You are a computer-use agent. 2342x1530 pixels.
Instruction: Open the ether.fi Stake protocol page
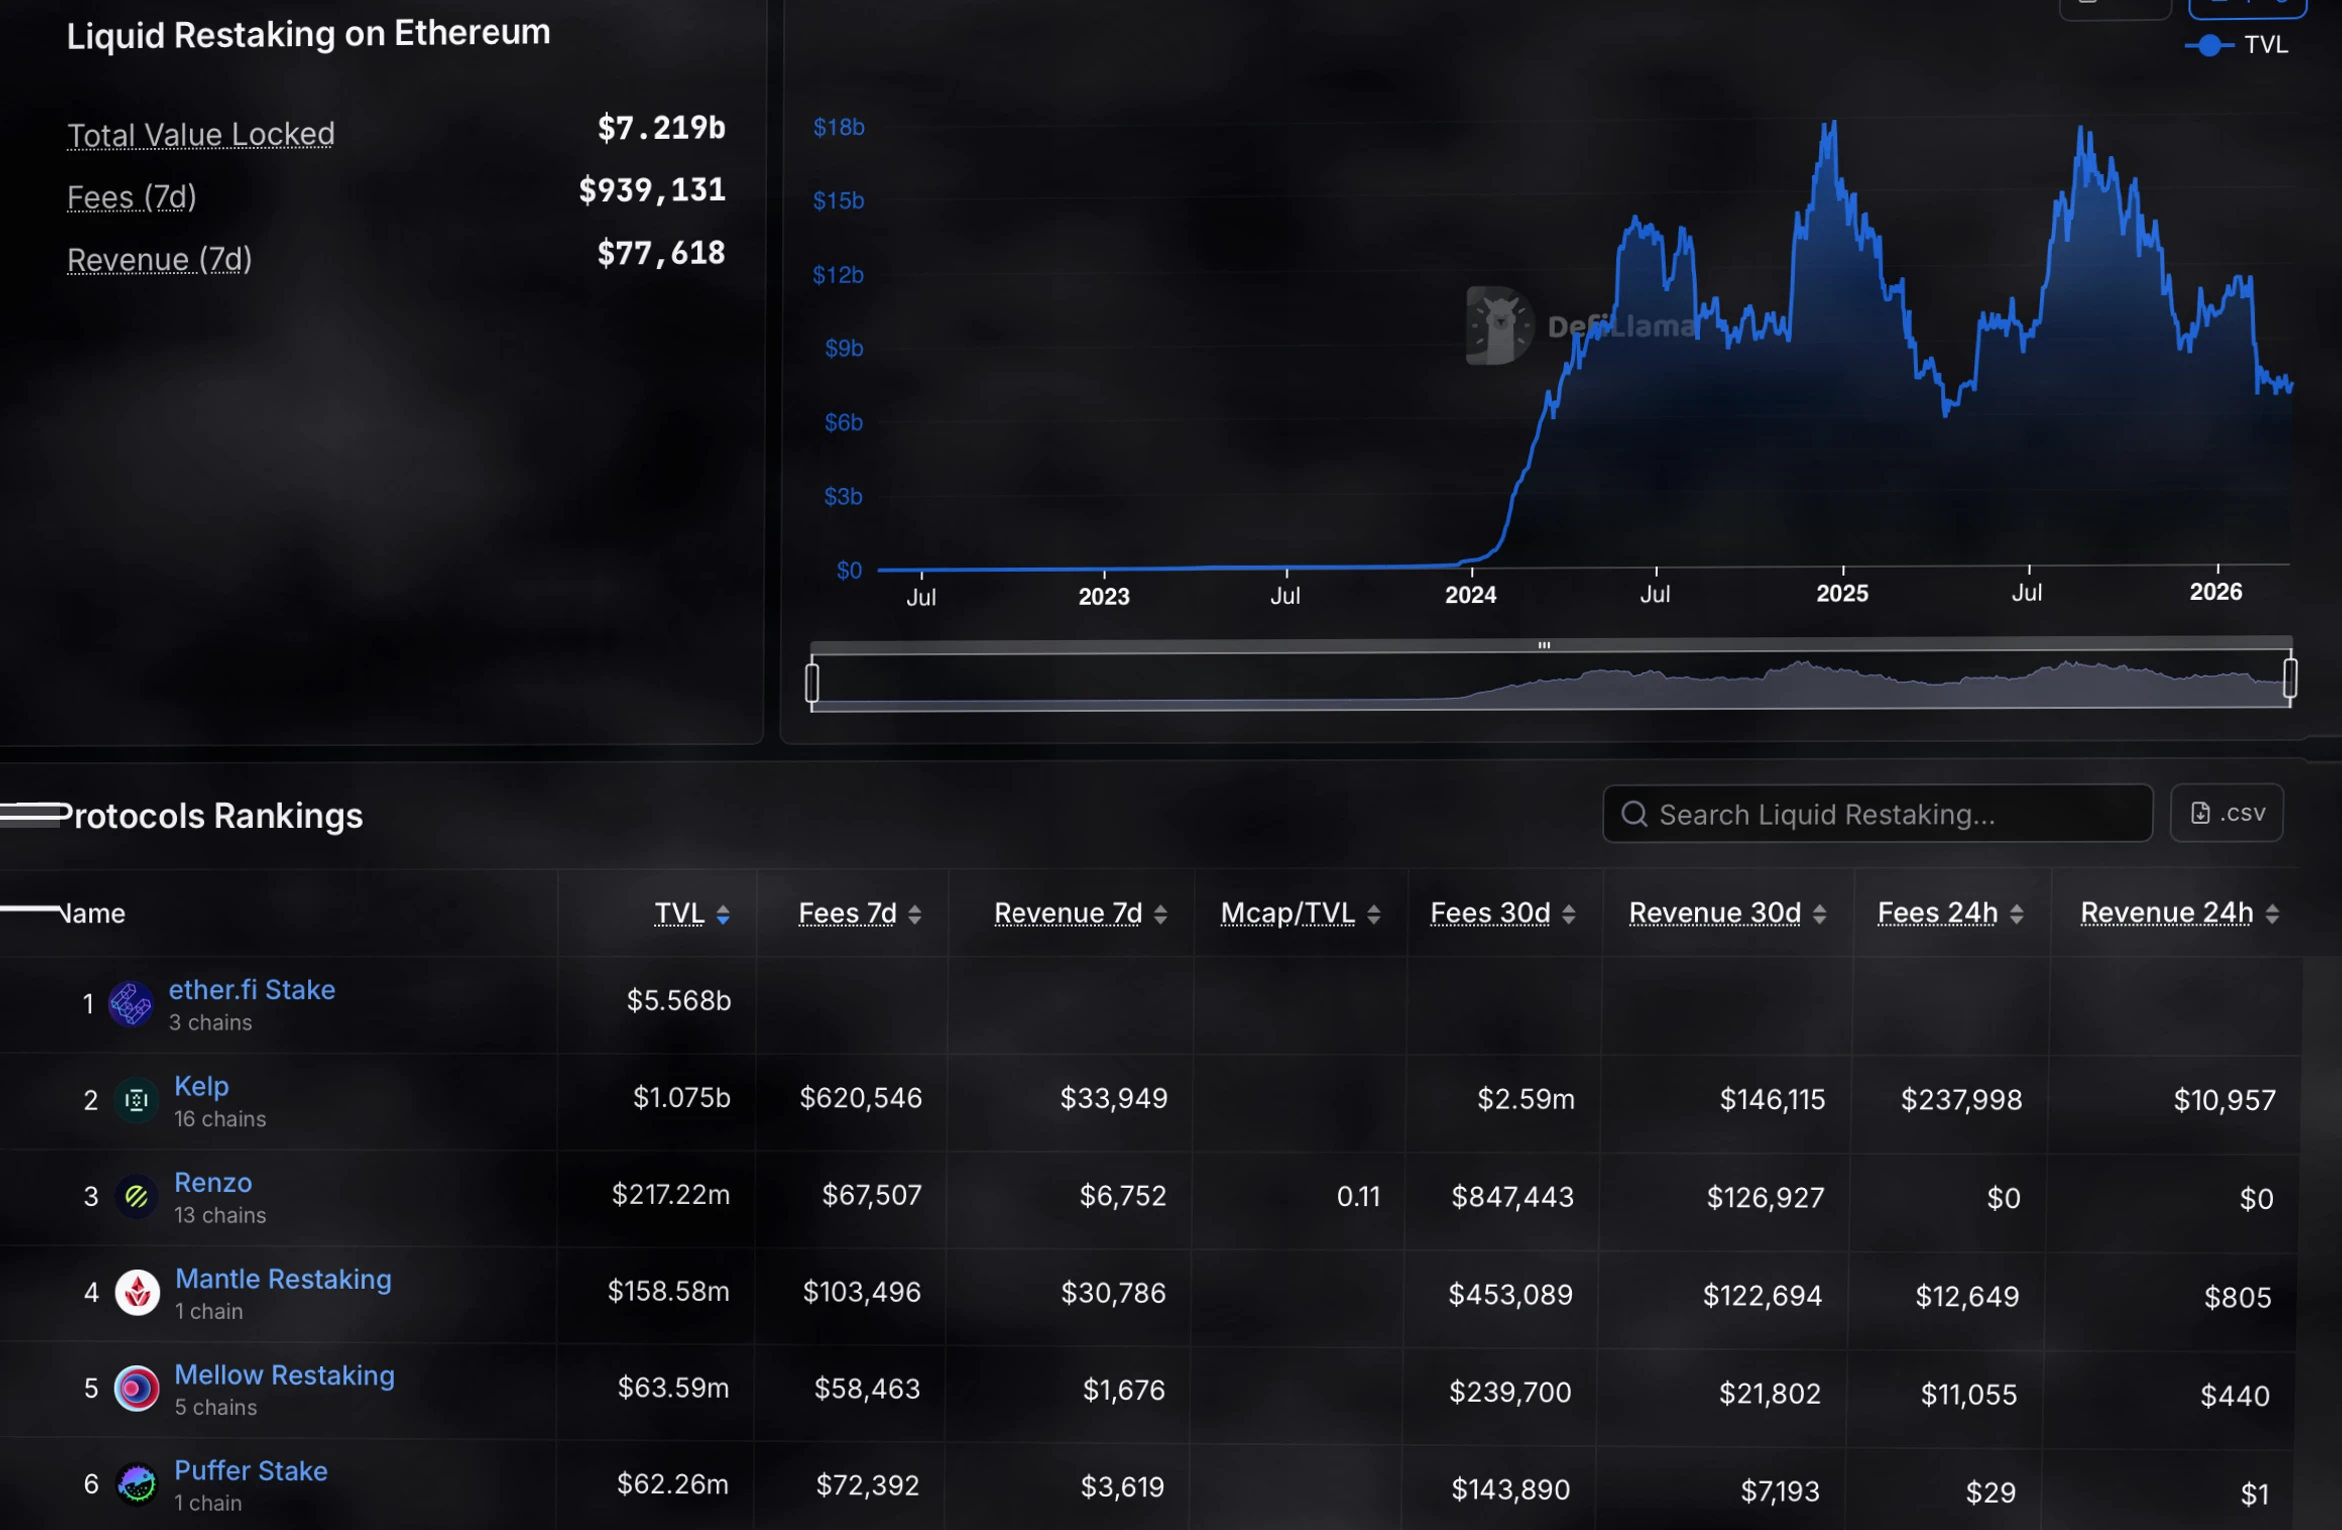252,990
